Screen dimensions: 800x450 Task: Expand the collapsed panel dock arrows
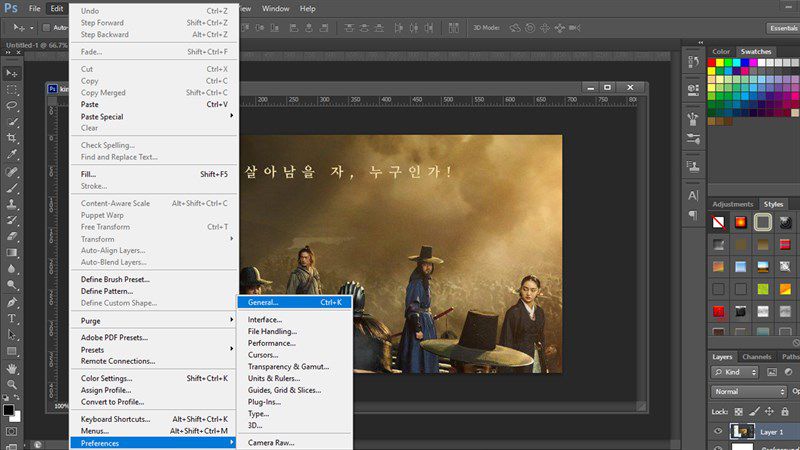[701, 43]
